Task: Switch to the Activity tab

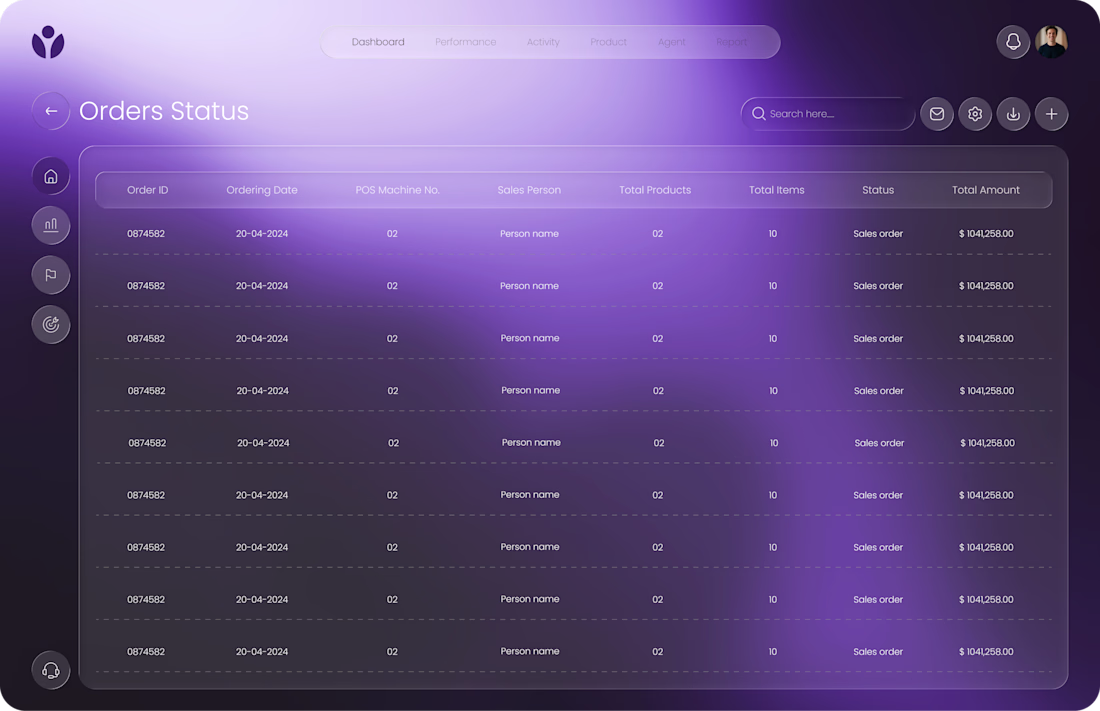Action: [x=543, y=42]
